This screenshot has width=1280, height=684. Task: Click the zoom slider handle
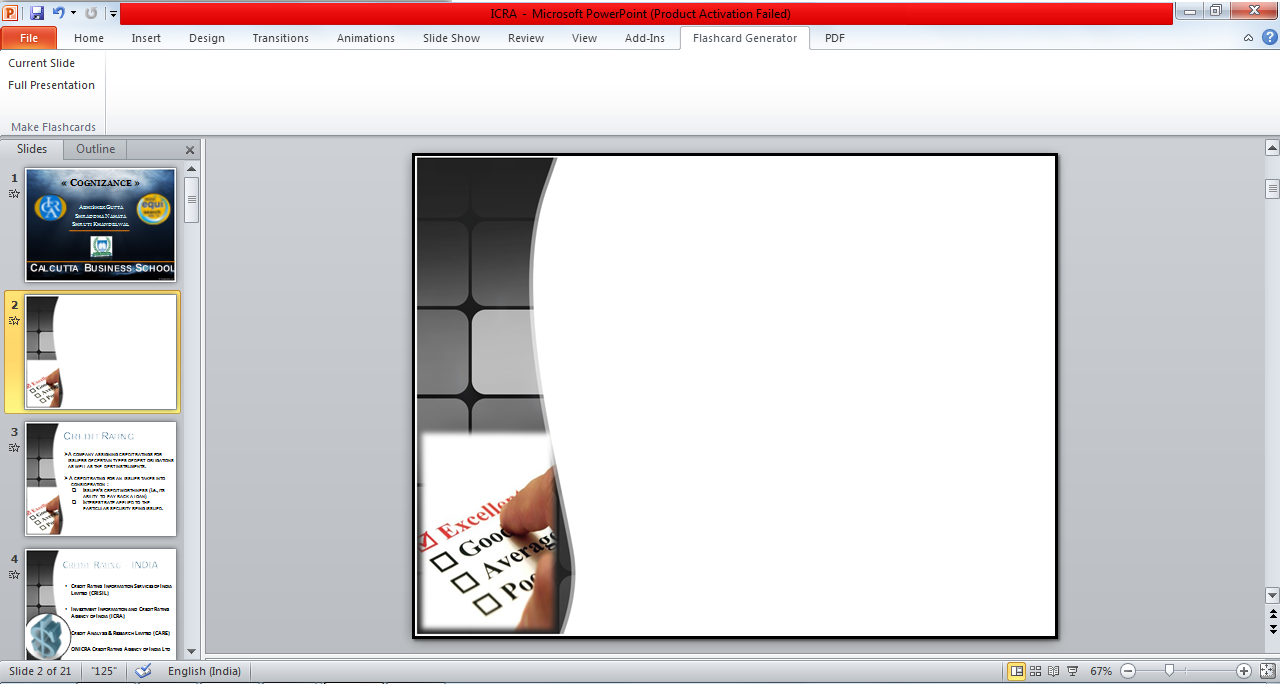pos(1169,671)
